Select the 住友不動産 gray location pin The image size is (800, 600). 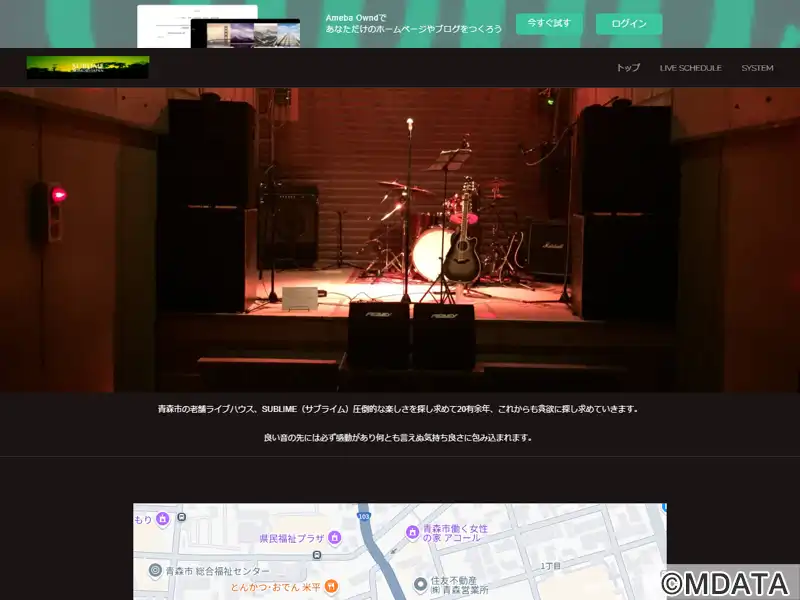coord(420,584)
